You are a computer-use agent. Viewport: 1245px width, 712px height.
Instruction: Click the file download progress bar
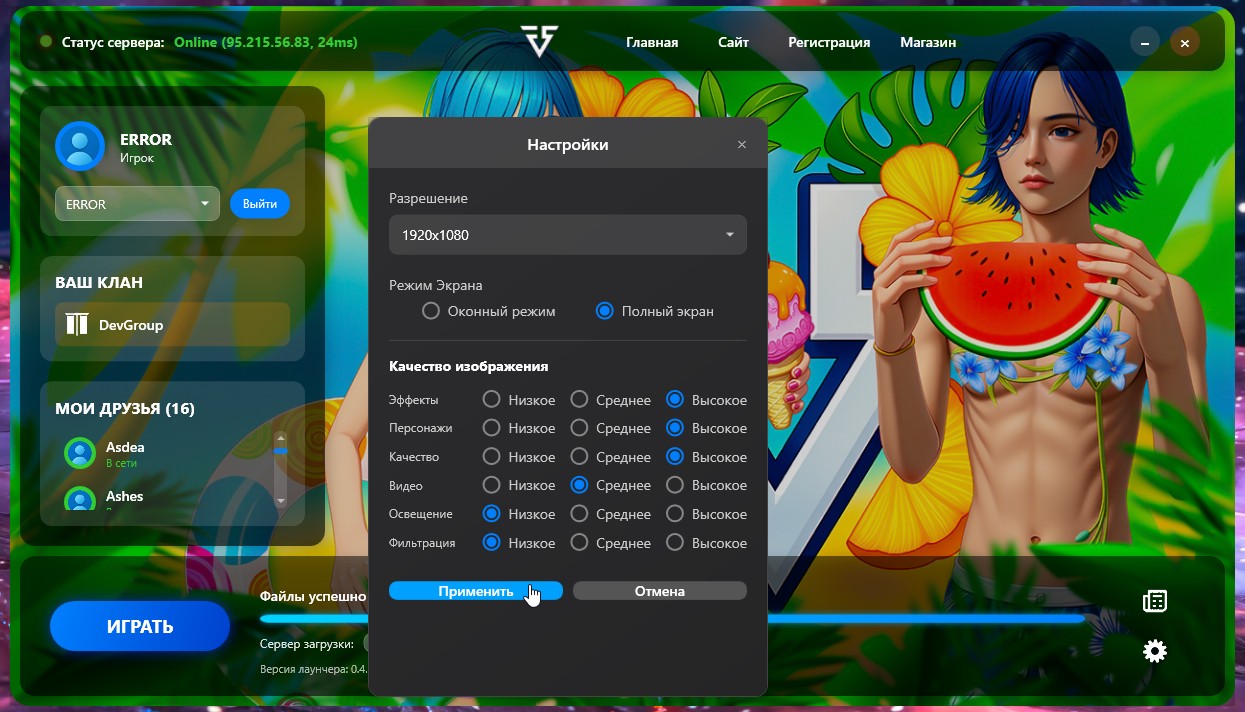pyautogui.click(x=900, y=619)
